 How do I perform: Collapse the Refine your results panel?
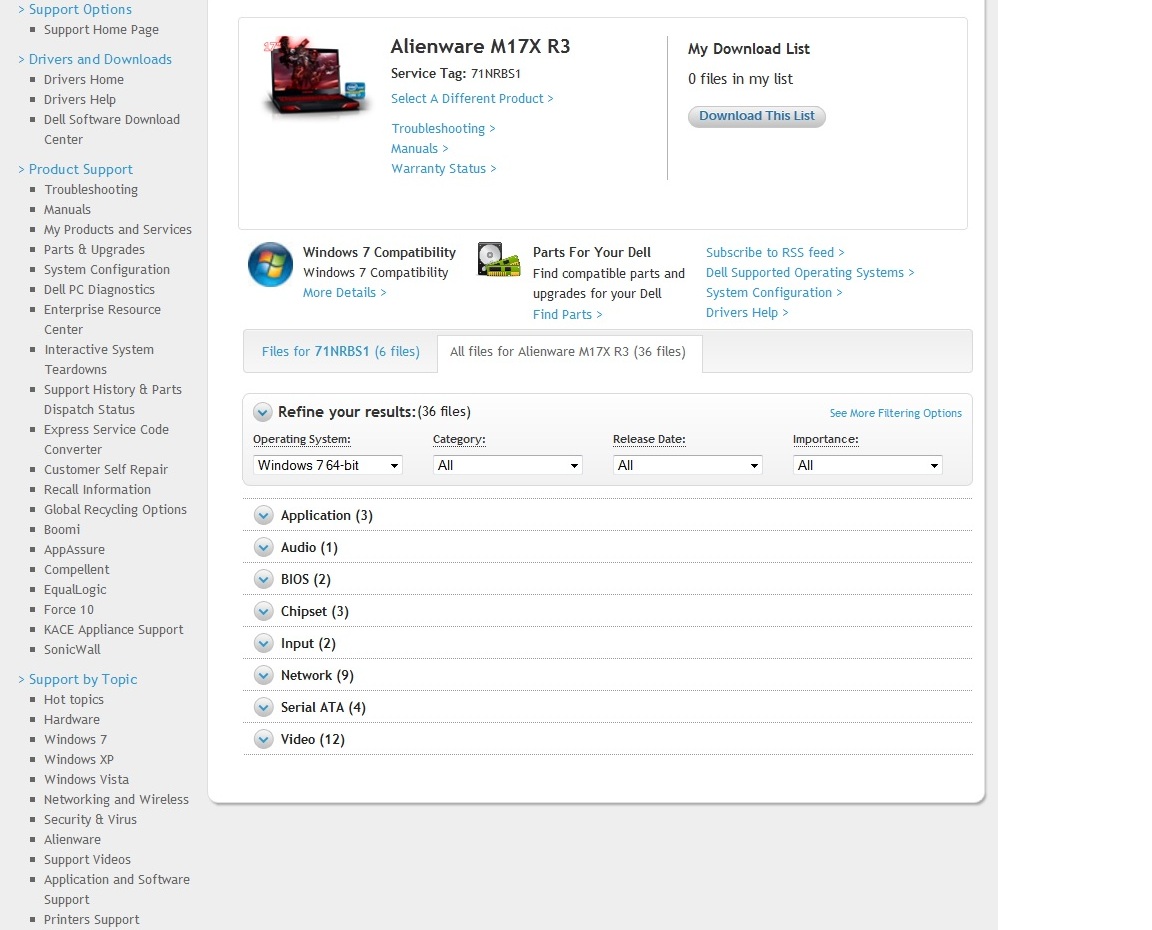(262, 412)
